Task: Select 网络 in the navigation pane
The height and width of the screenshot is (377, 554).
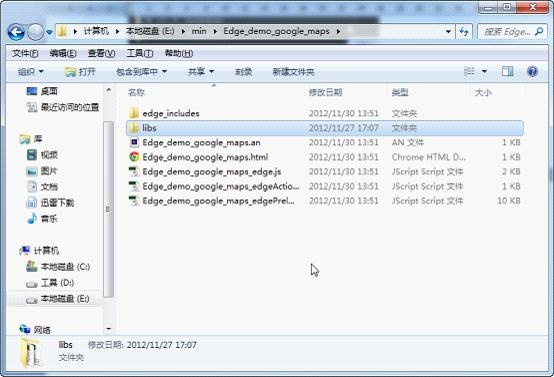Action: click(42, 330)
